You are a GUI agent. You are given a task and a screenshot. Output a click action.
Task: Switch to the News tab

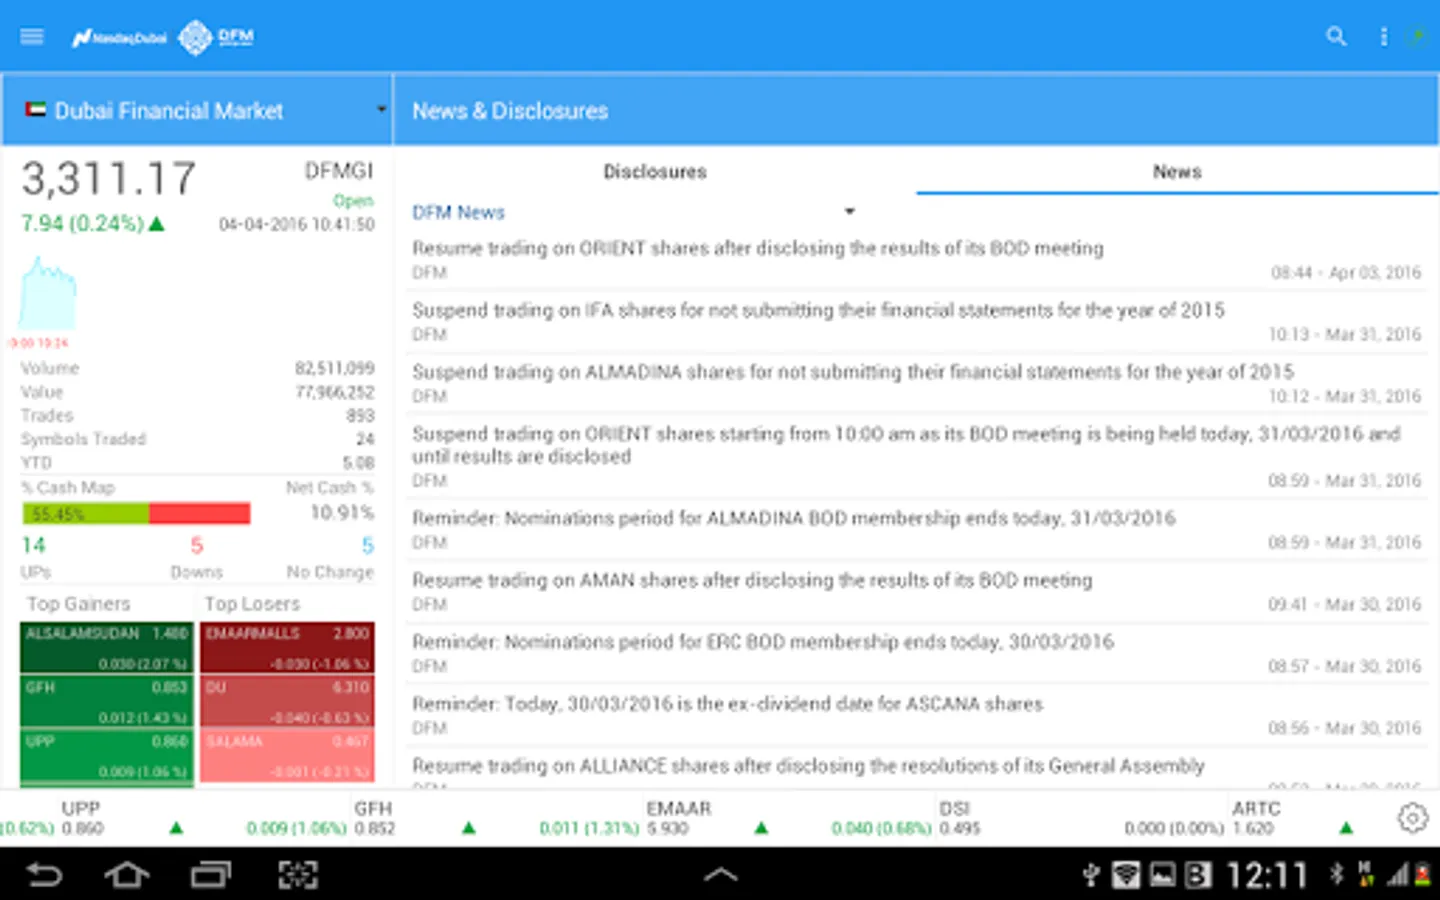coord(1177,172)
